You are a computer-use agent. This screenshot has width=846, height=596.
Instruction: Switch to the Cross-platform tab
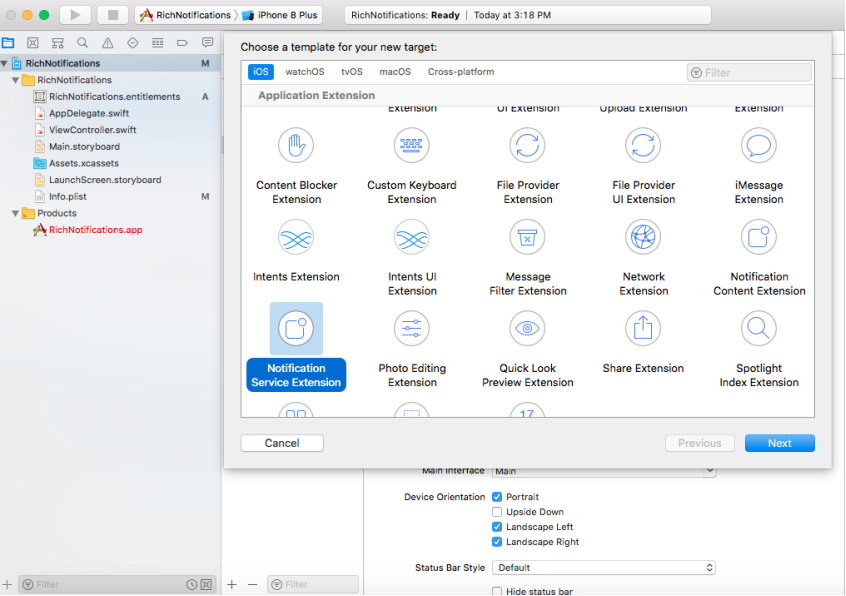[461, 72]
